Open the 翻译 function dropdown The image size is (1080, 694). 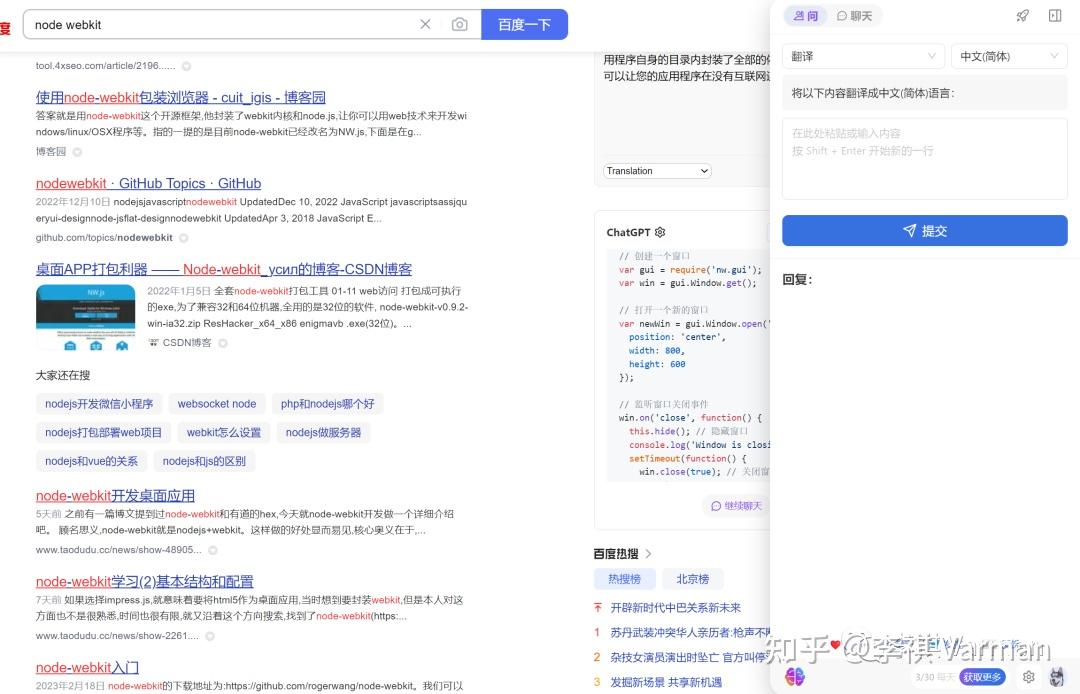[863, 55]
